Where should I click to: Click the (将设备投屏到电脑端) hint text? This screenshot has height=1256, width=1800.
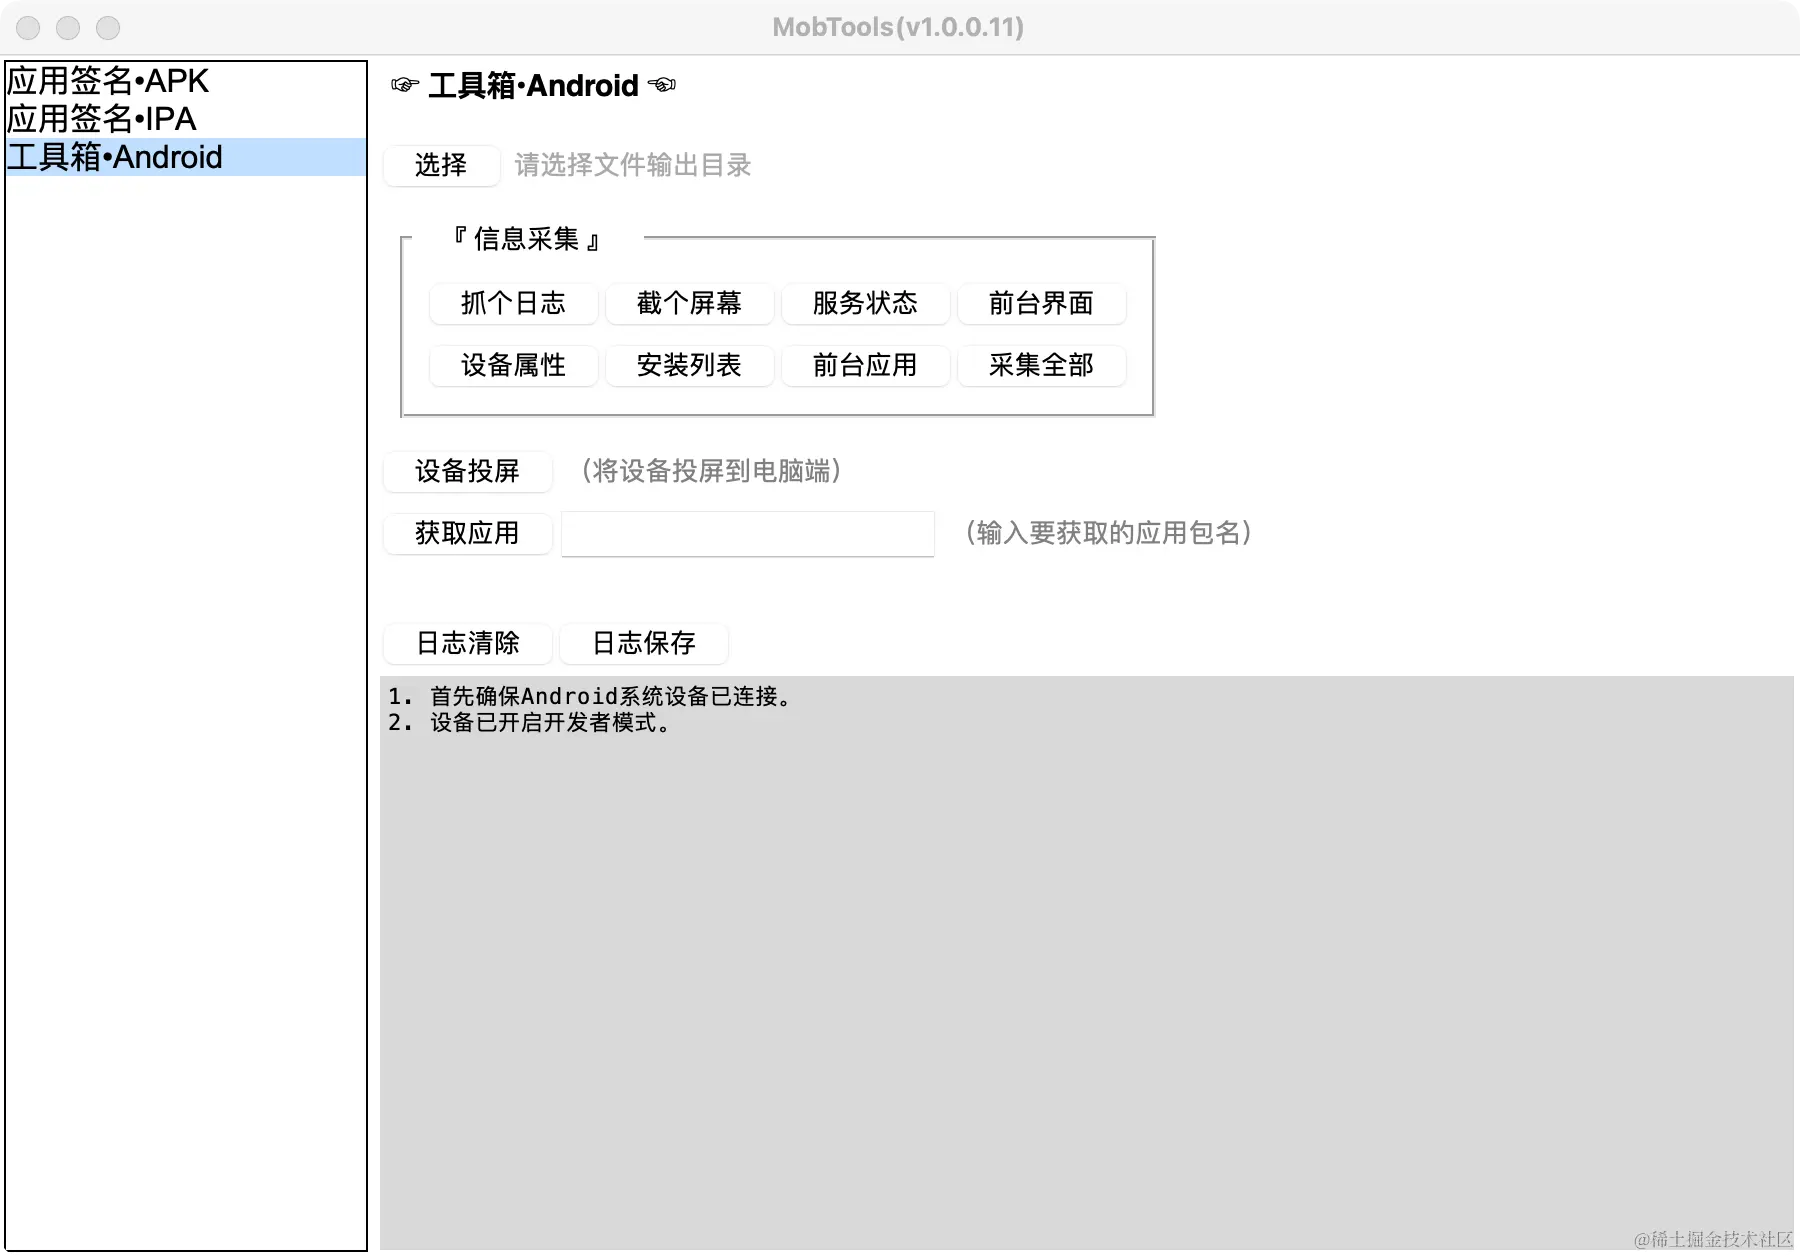point(711,471)
